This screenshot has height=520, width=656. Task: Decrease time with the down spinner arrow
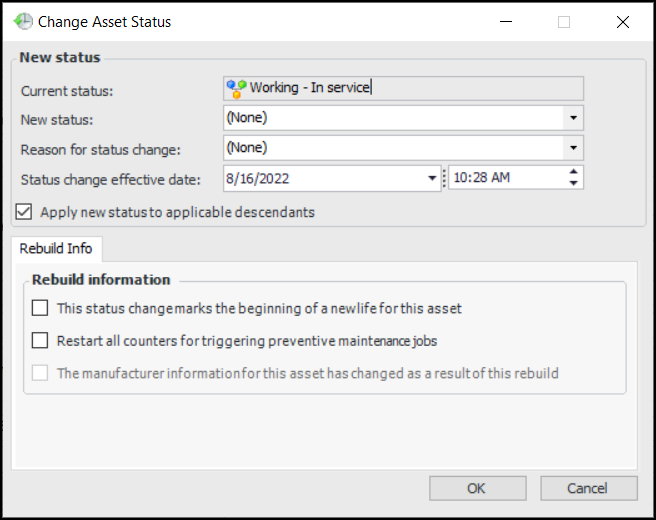click(x=573, y=183)
